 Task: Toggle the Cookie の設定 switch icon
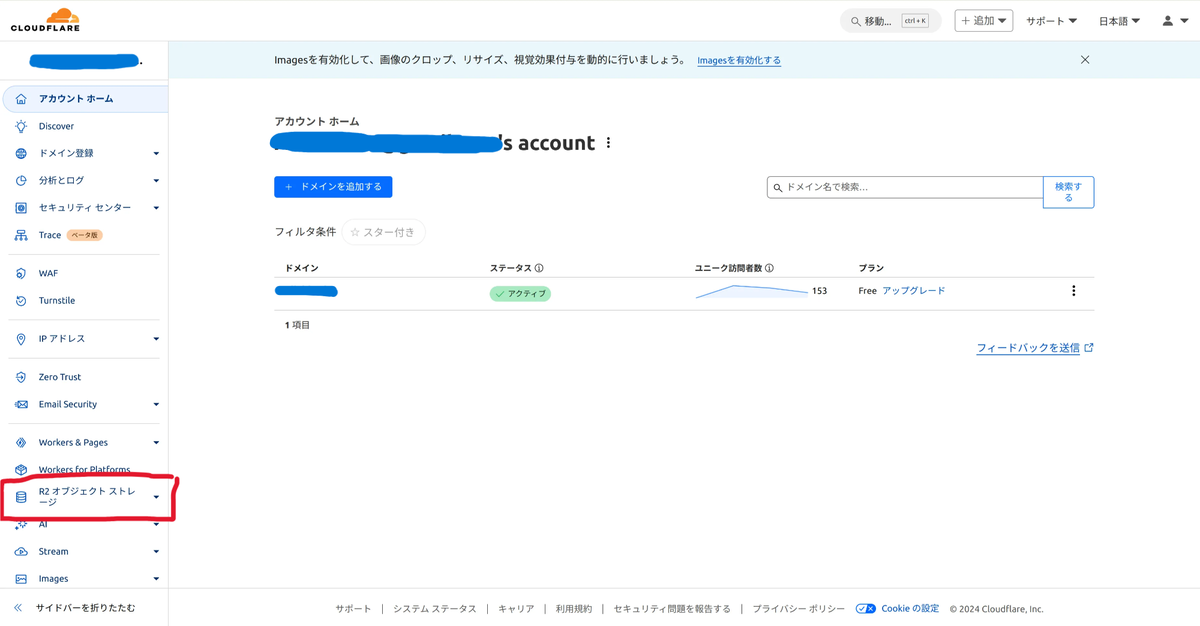tap(866, 608)
